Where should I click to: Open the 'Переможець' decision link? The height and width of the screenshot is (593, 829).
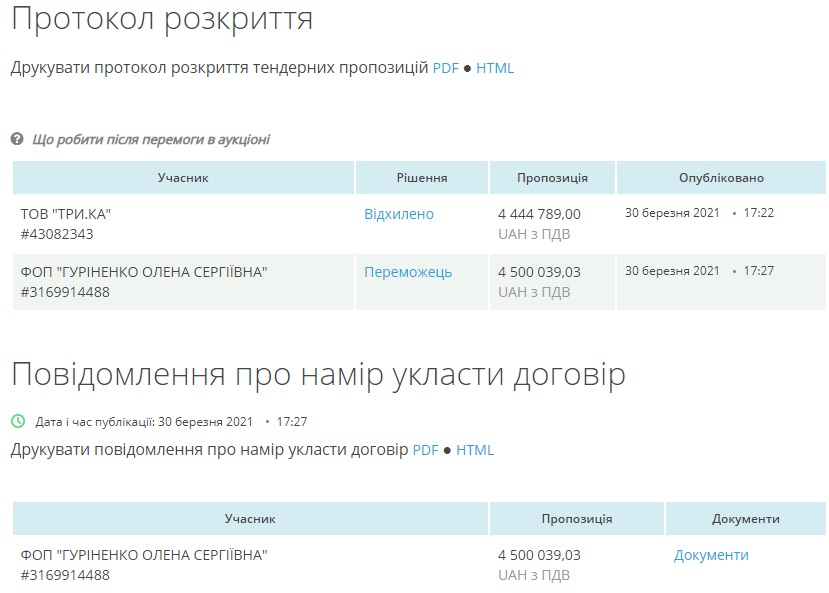(408, 272)
